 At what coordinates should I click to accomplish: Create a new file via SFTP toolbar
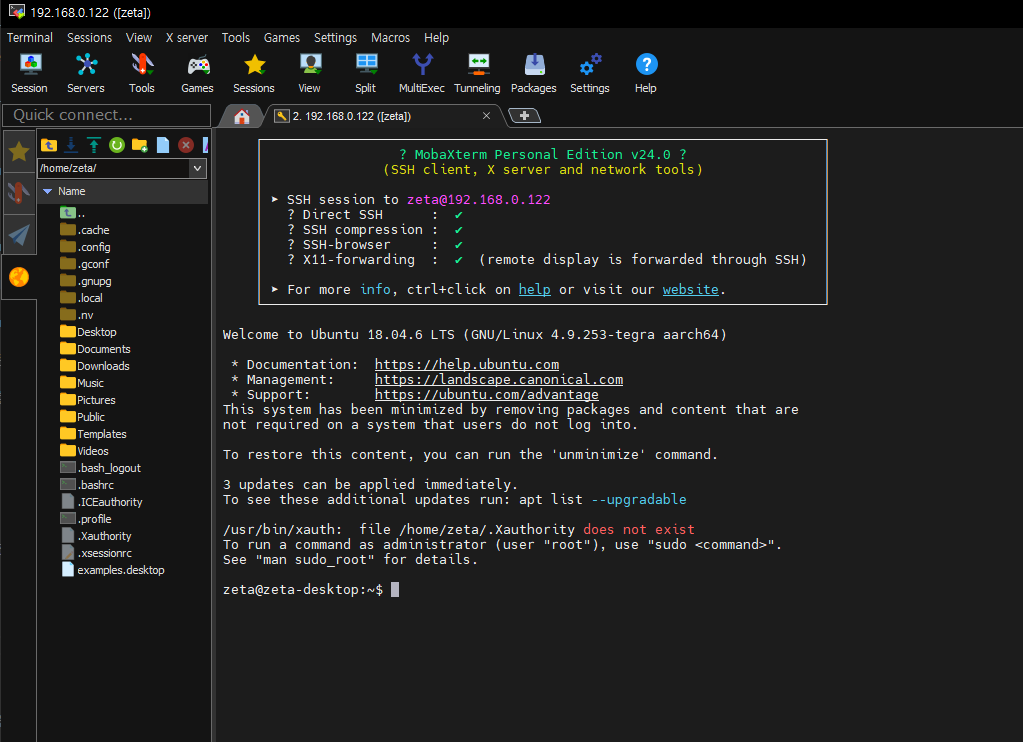click(x=163, y=145)
